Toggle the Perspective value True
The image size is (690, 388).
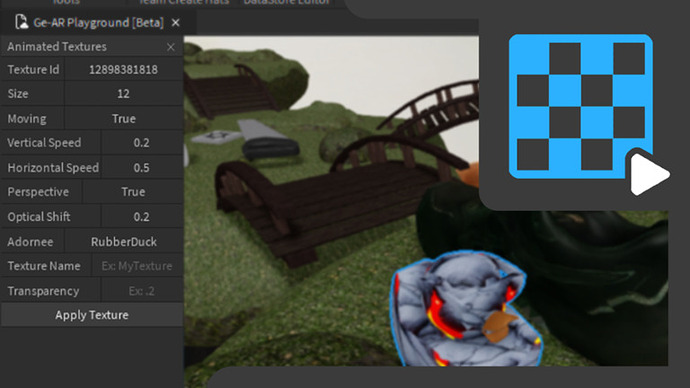pos(133,192)
